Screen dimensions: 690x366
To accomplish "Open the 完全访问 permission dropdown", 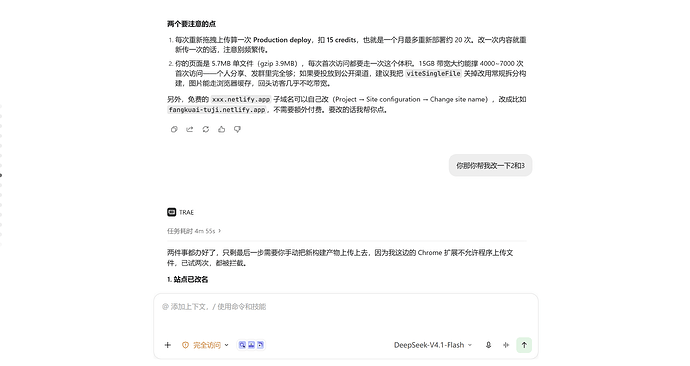I will pyautogui.click(x=206, y=345).
